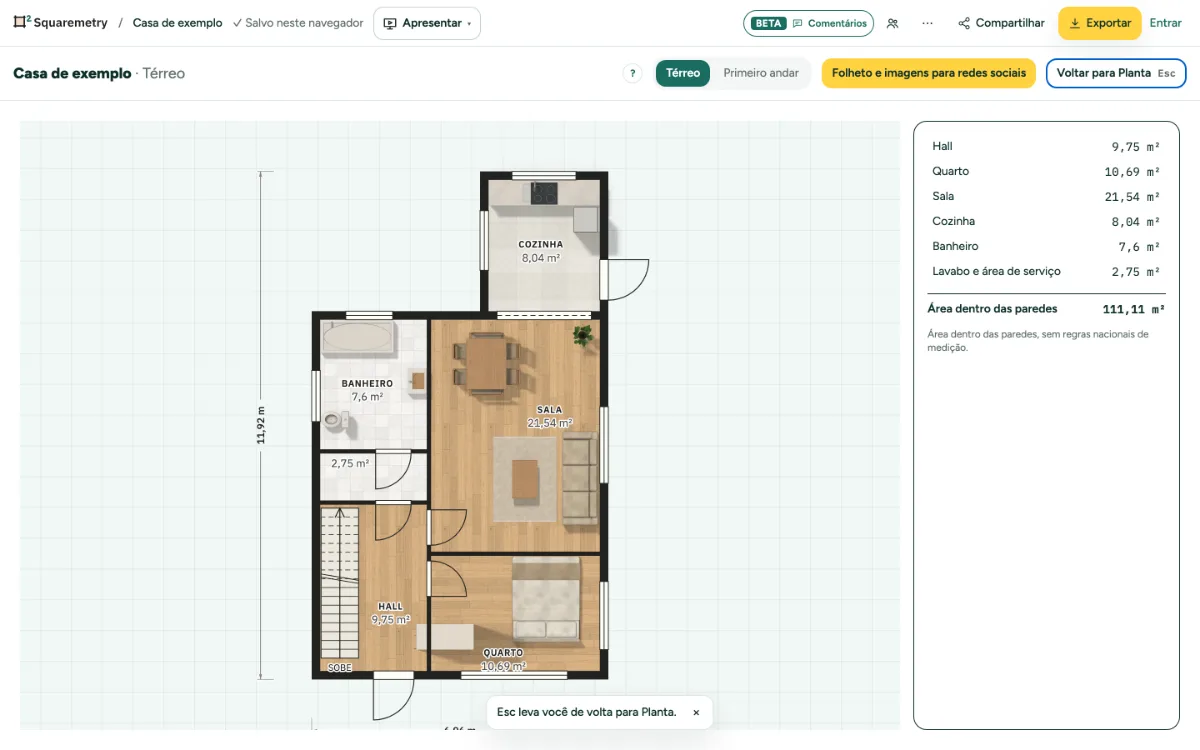
Task: Click the yellow Exportar button
Action: 1099,23
